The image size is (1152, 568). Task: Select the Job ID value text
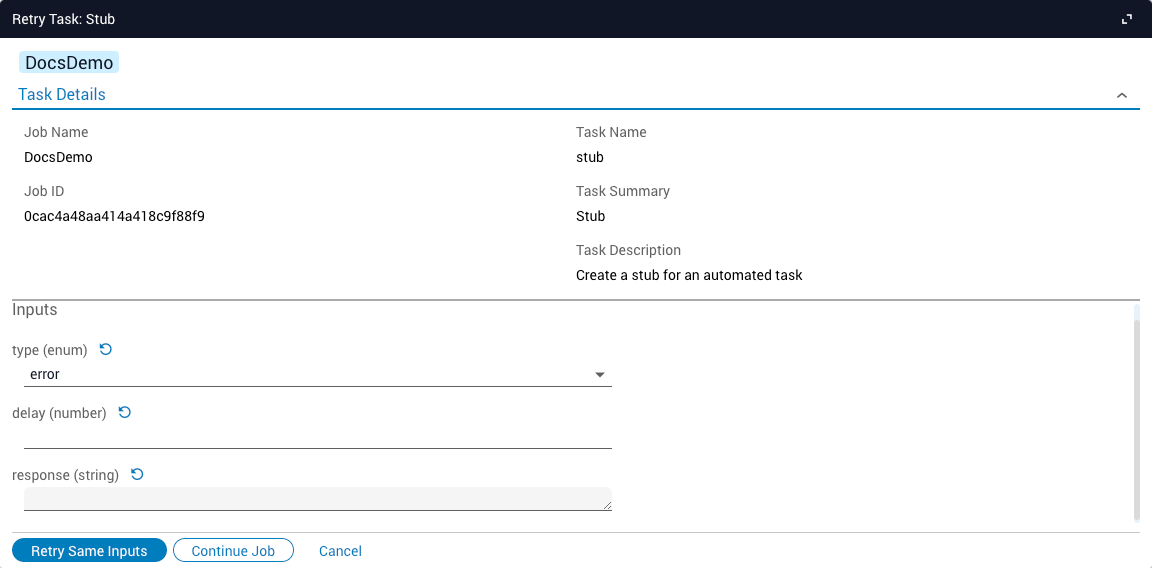point(114,216)
